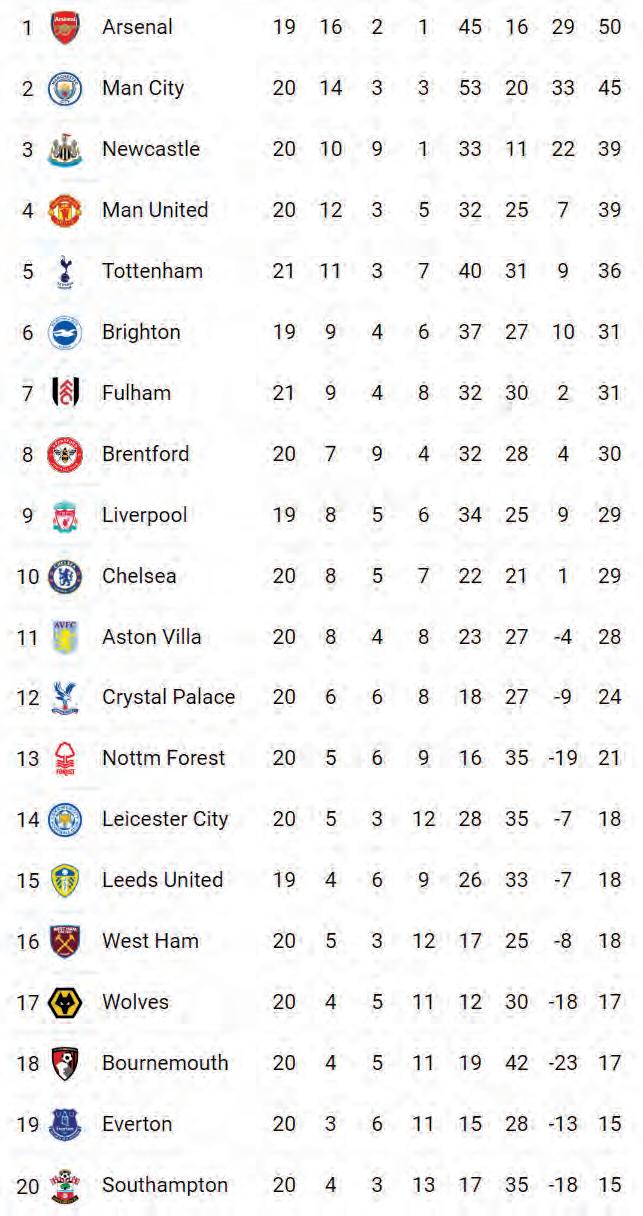Open the Crystal Palace team name

(x=168, y=697)
